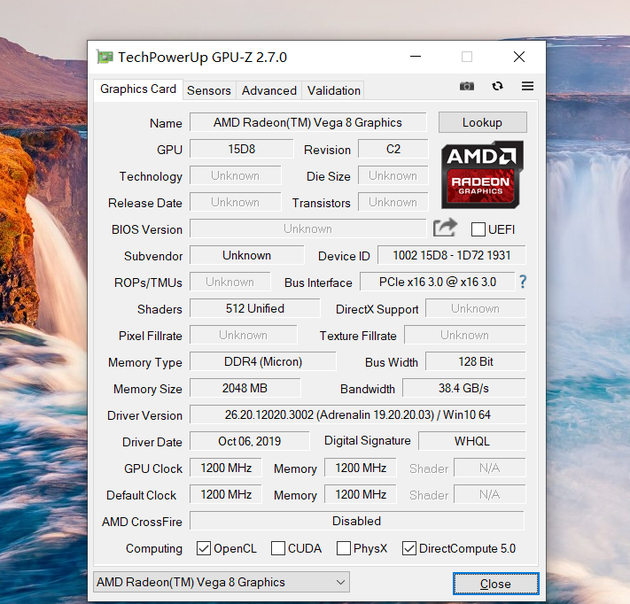The width and height of the screenshot is (630, 604).
Task: Click the BIOS export share icon
Action: [445, 228]
